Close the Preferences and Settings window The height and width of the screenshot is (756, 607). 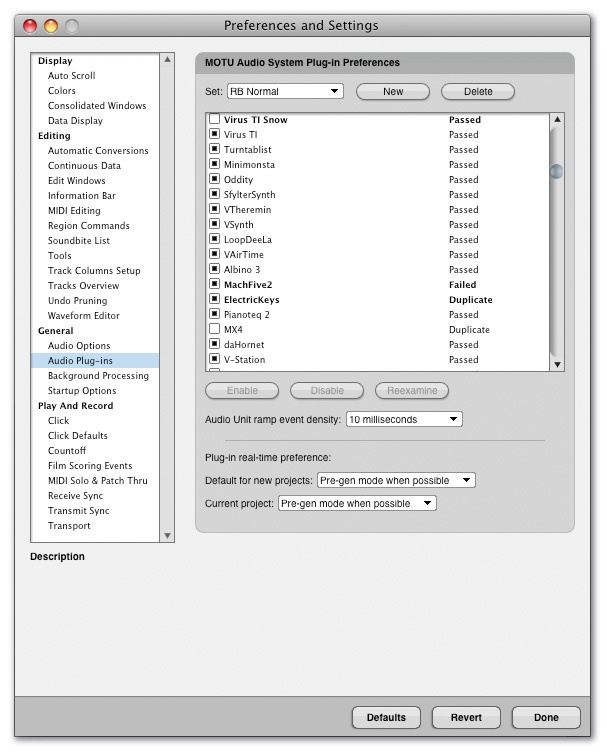(30, 26)
